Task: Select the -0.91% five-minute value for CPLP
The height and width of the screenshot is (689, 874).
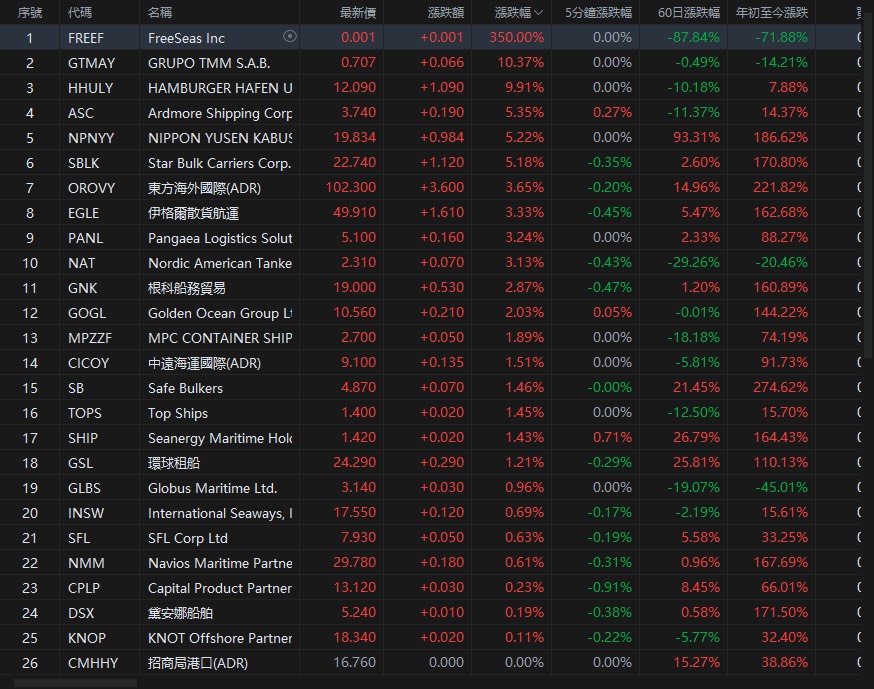Action: (610, 588)
